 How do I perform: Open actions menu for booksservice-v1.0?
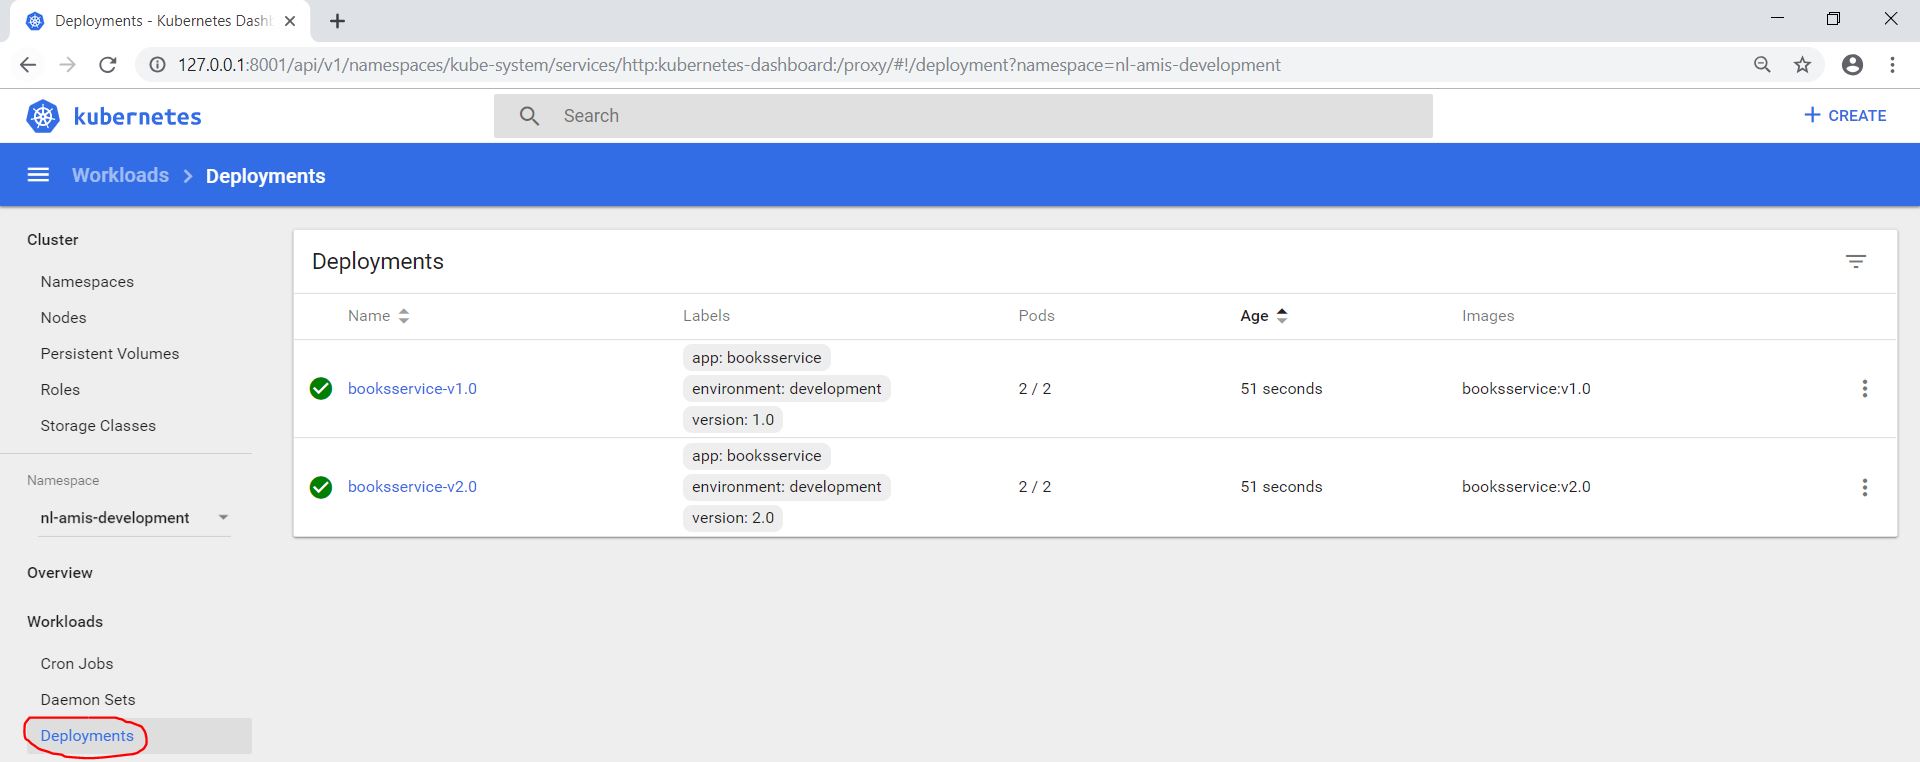point(1864,389)
